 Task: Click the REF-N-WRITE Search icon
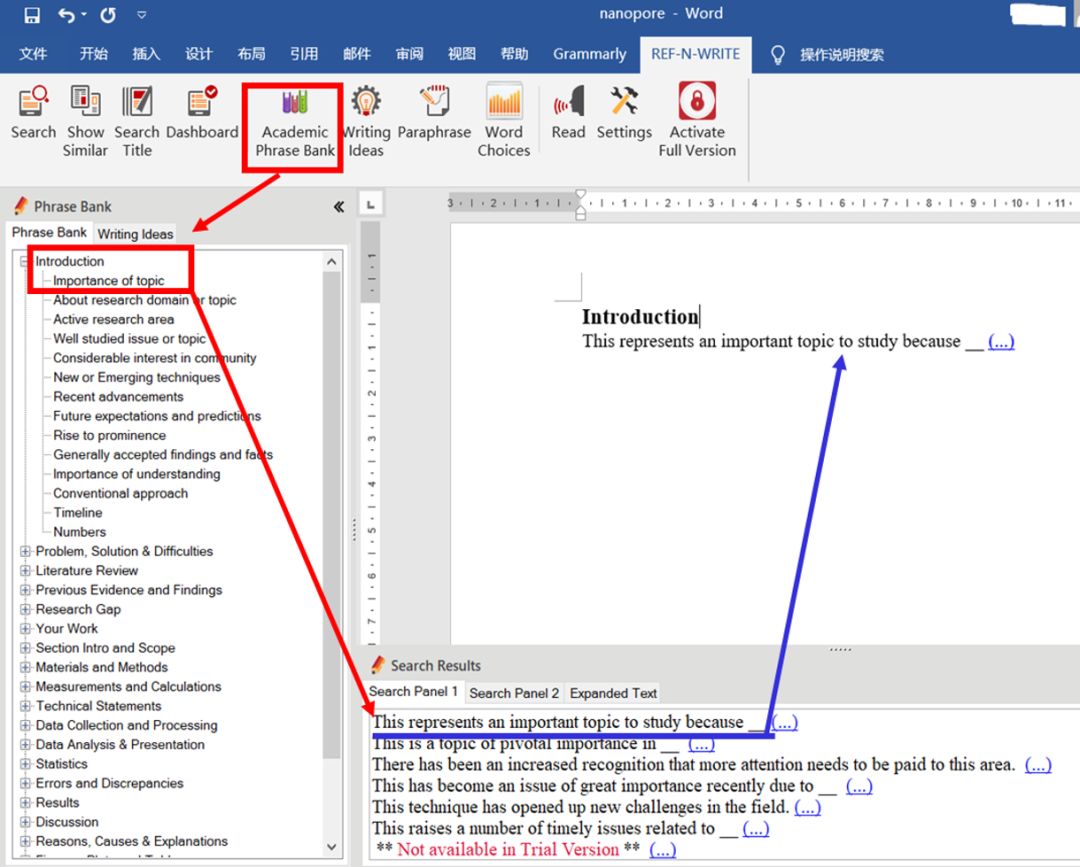coord(33,101)
